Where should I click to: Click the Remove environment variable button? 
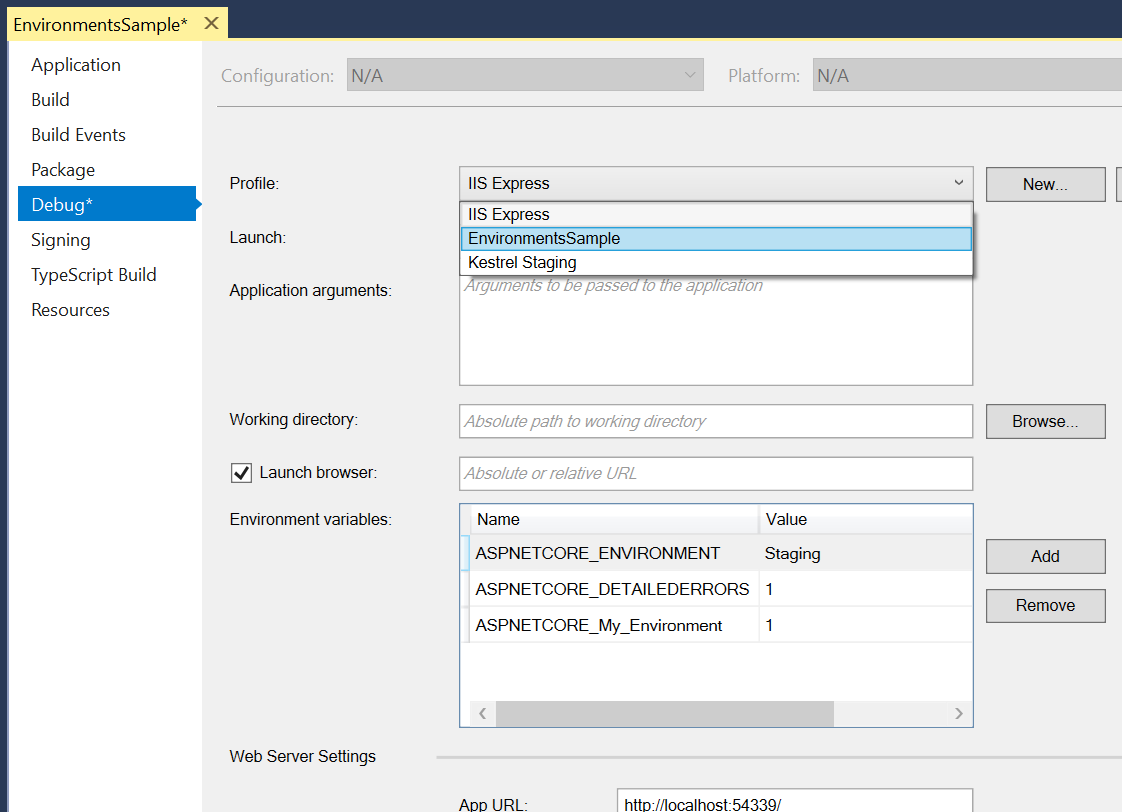pos(1045,606)
